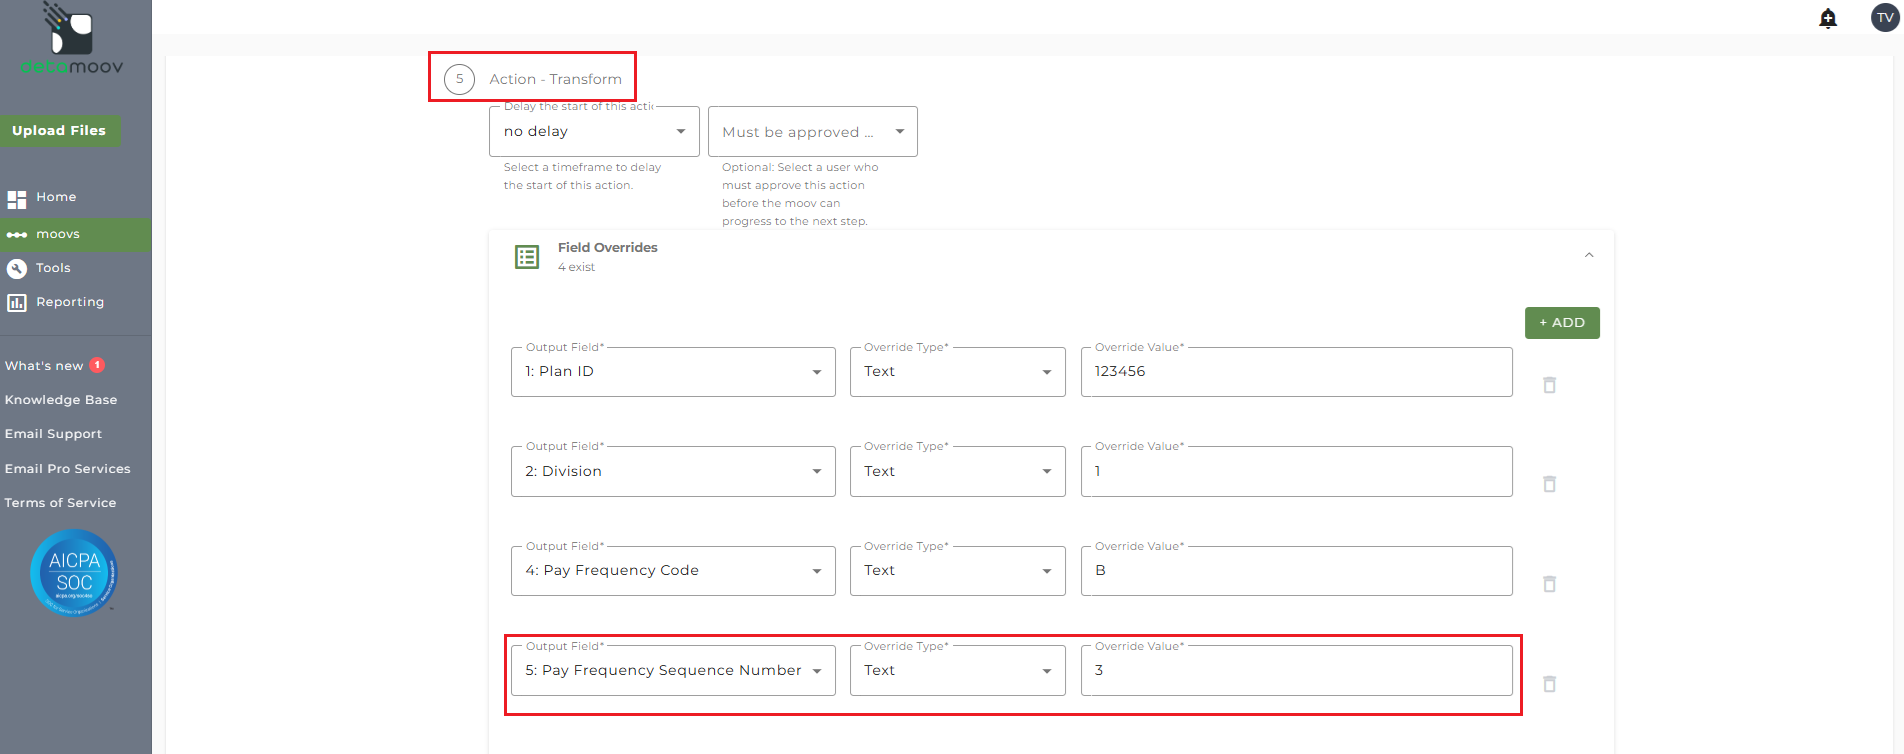Screen dimensions: 1904x754
Task: Open Reporting in the sidebar
Action: click(69, 302)
